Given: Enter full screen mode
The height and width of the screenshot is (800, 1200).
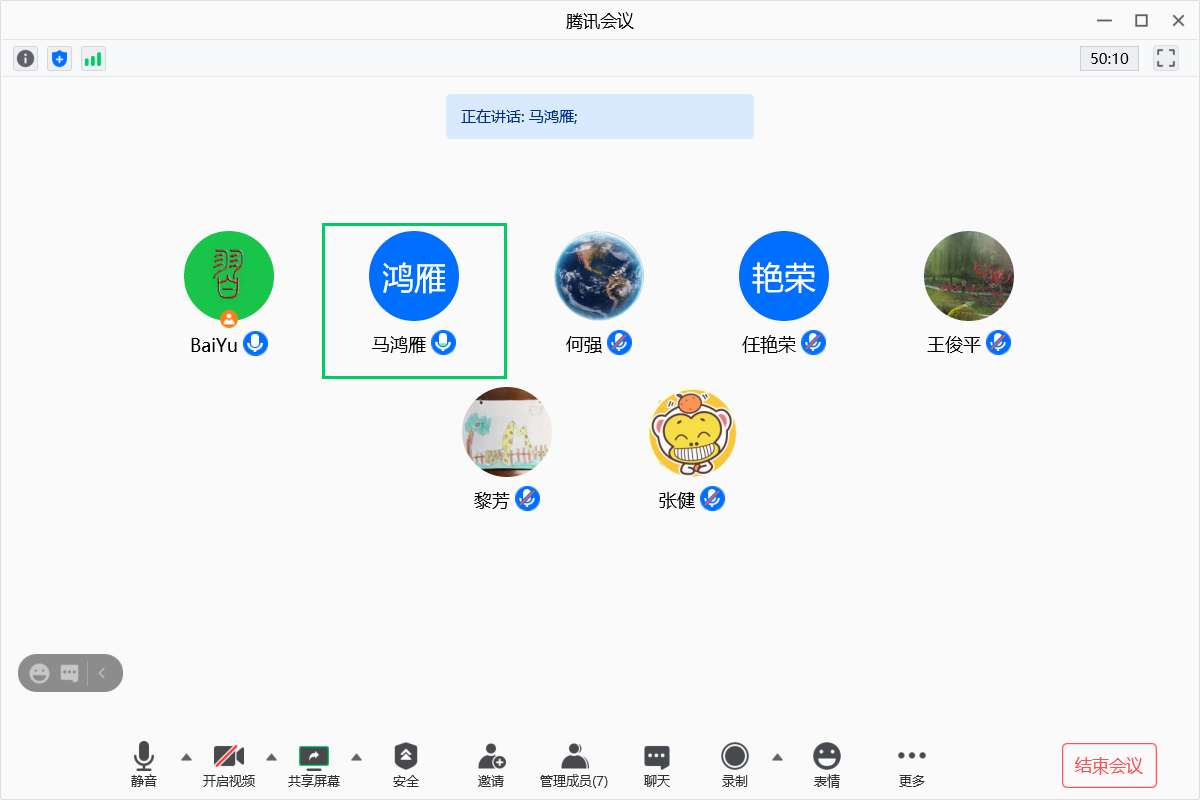Looking at the screenshot, I should pos(1166,58).
